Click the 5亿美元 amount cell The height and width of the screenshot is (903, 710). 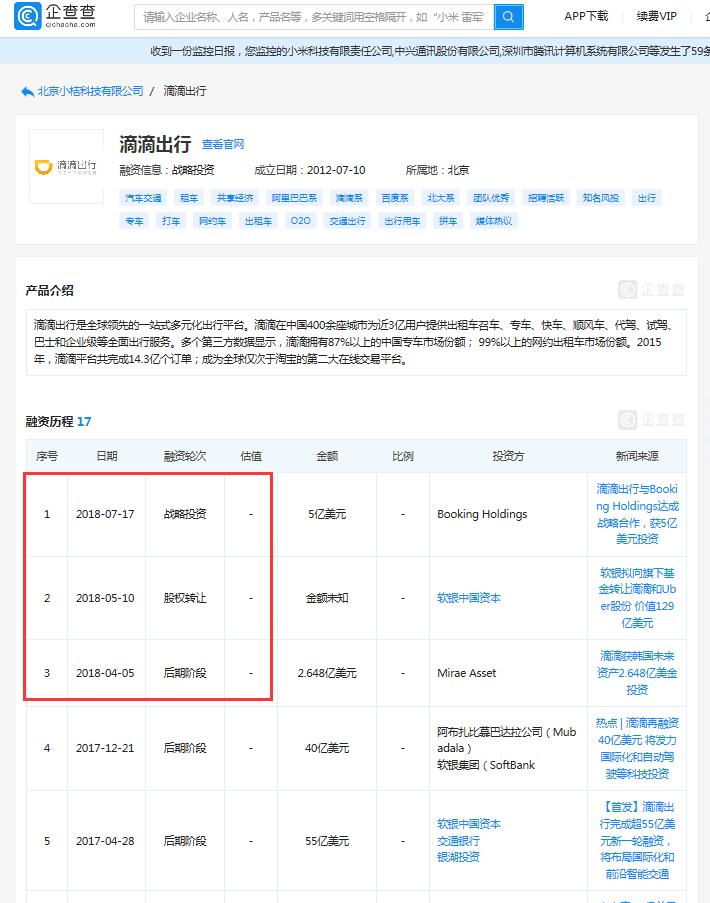pyautogui.click(x=327, y=514)
